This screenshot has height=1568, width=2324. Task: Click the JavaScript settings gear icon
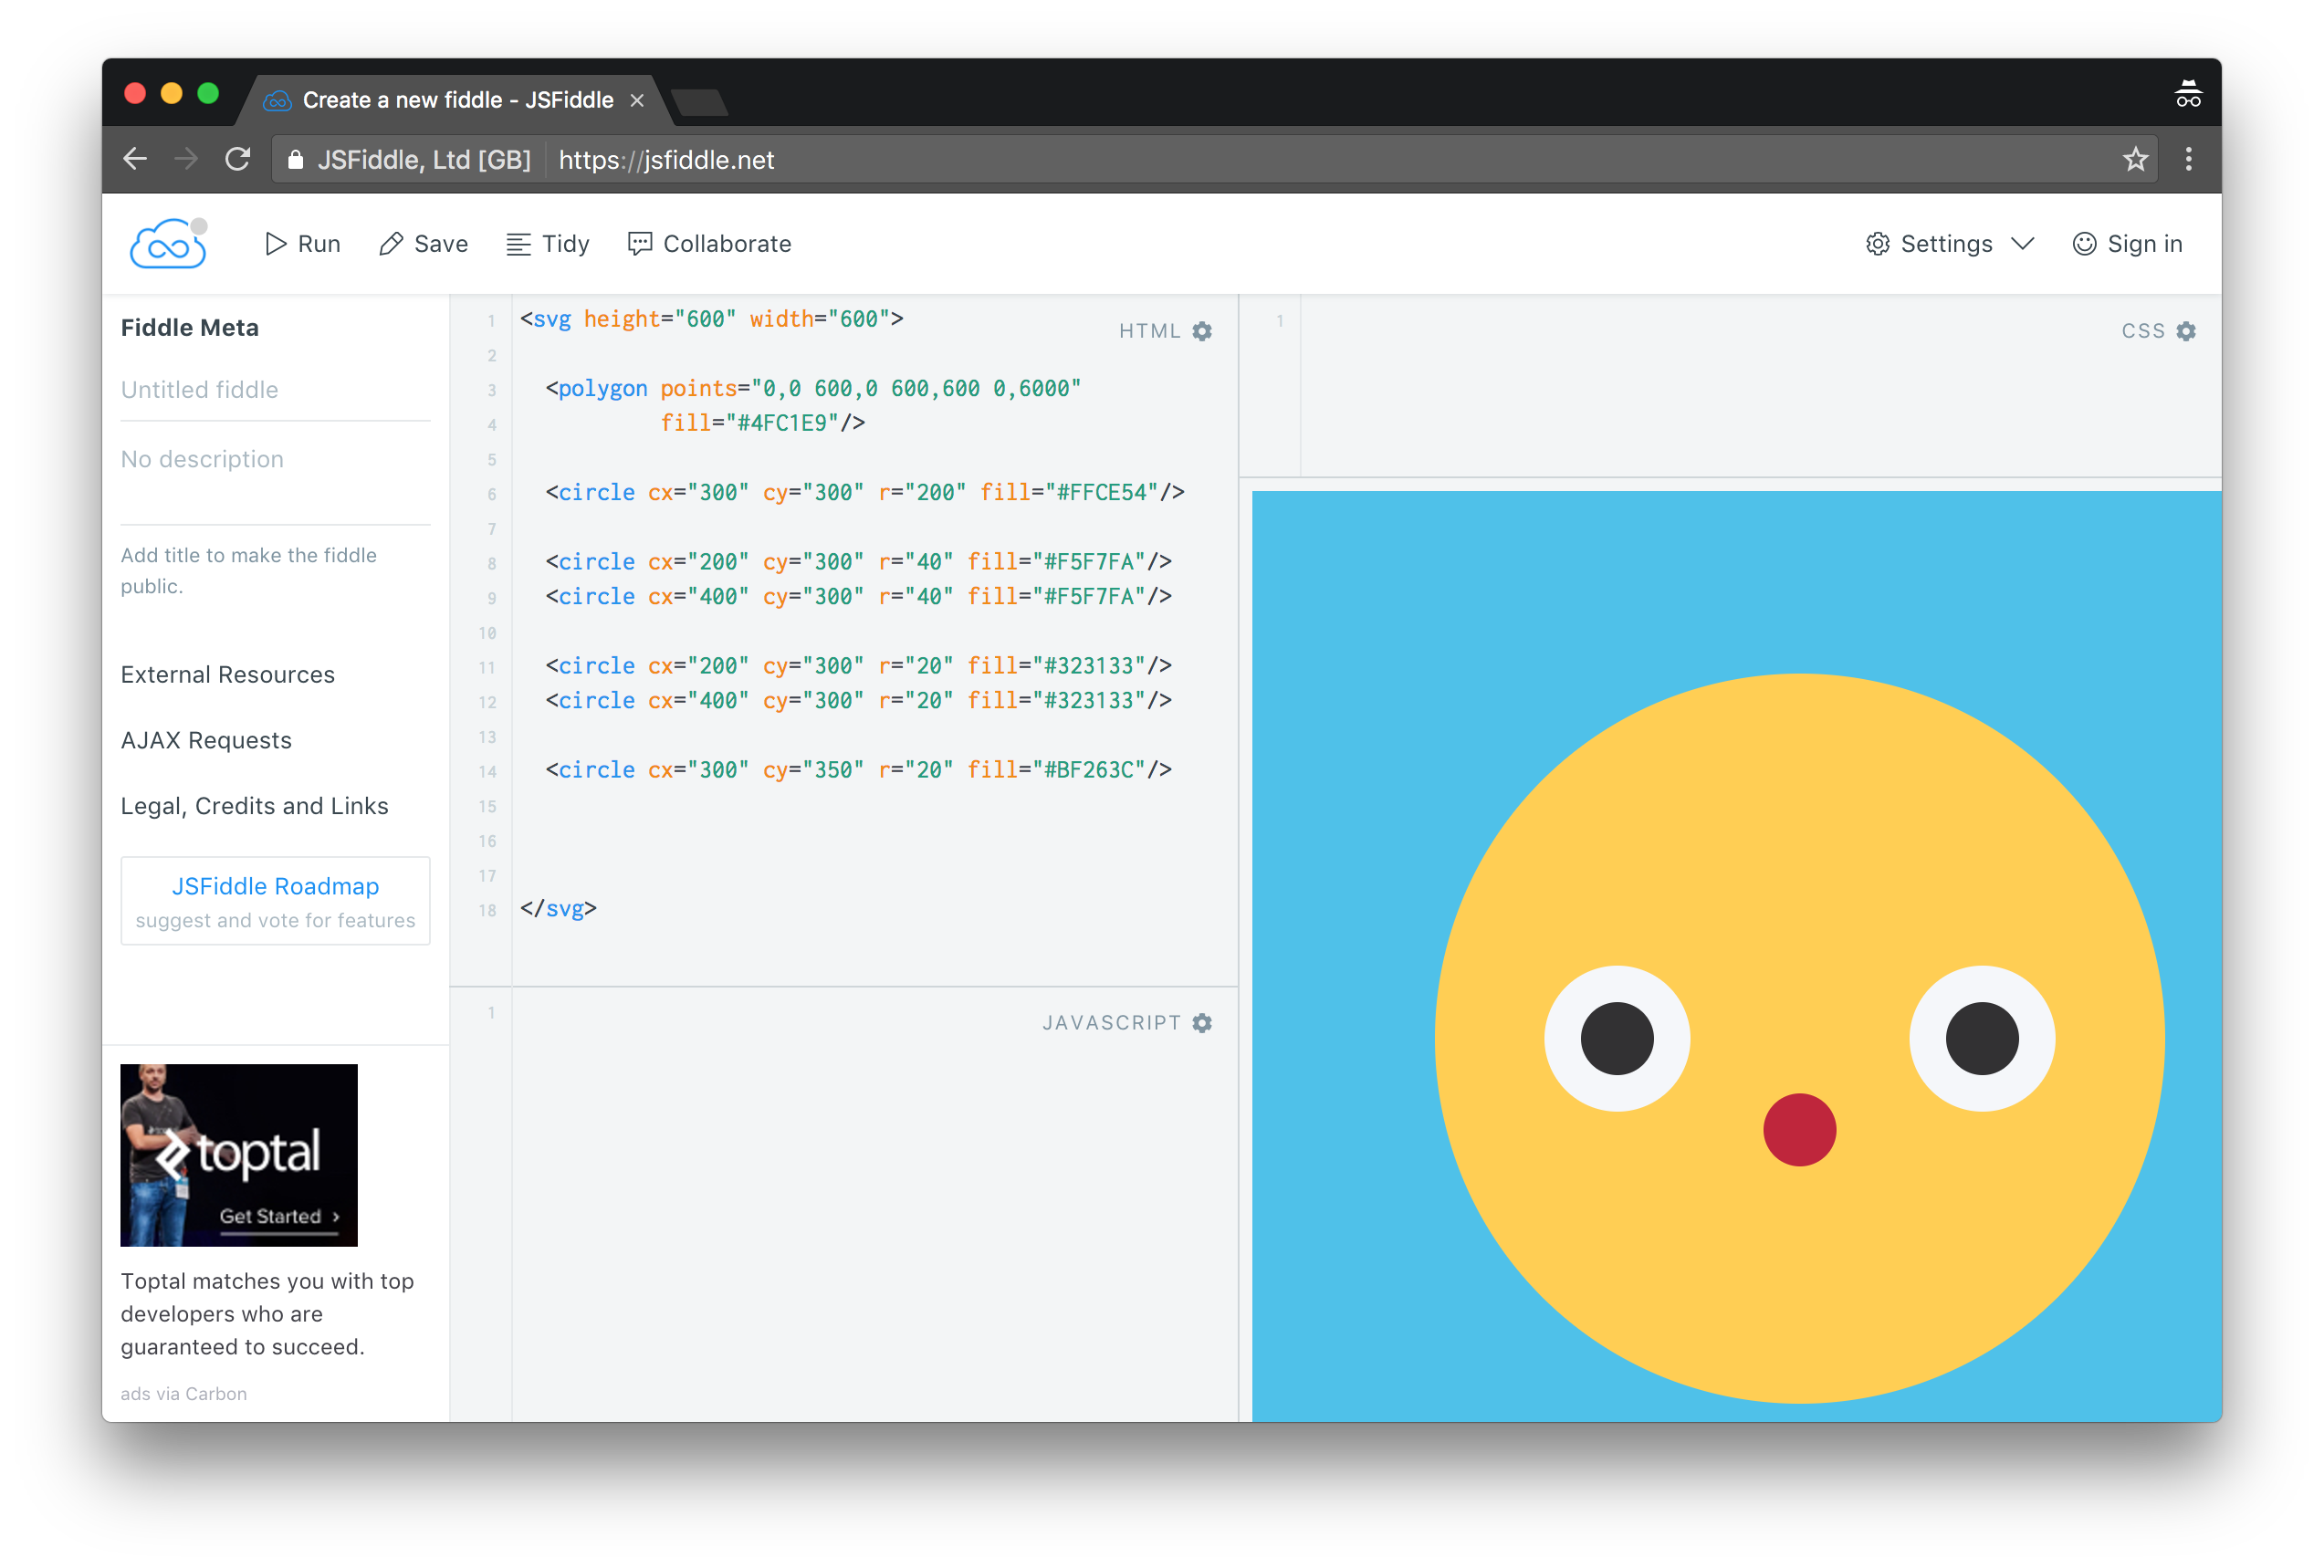[1206, 1022]
